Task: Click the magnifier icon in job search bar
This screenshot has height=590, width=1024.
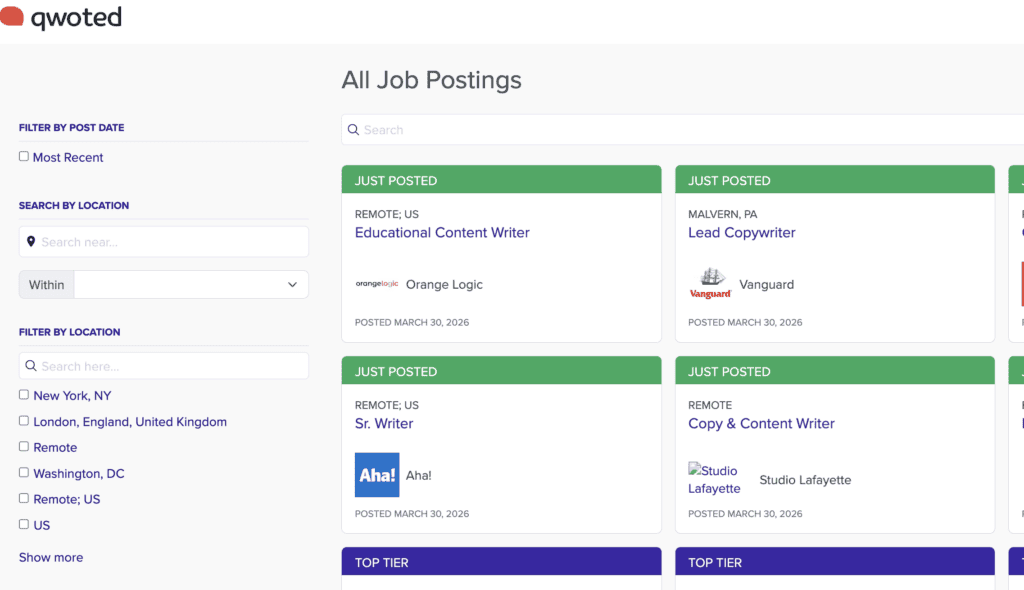Action: tap(353, 130)
